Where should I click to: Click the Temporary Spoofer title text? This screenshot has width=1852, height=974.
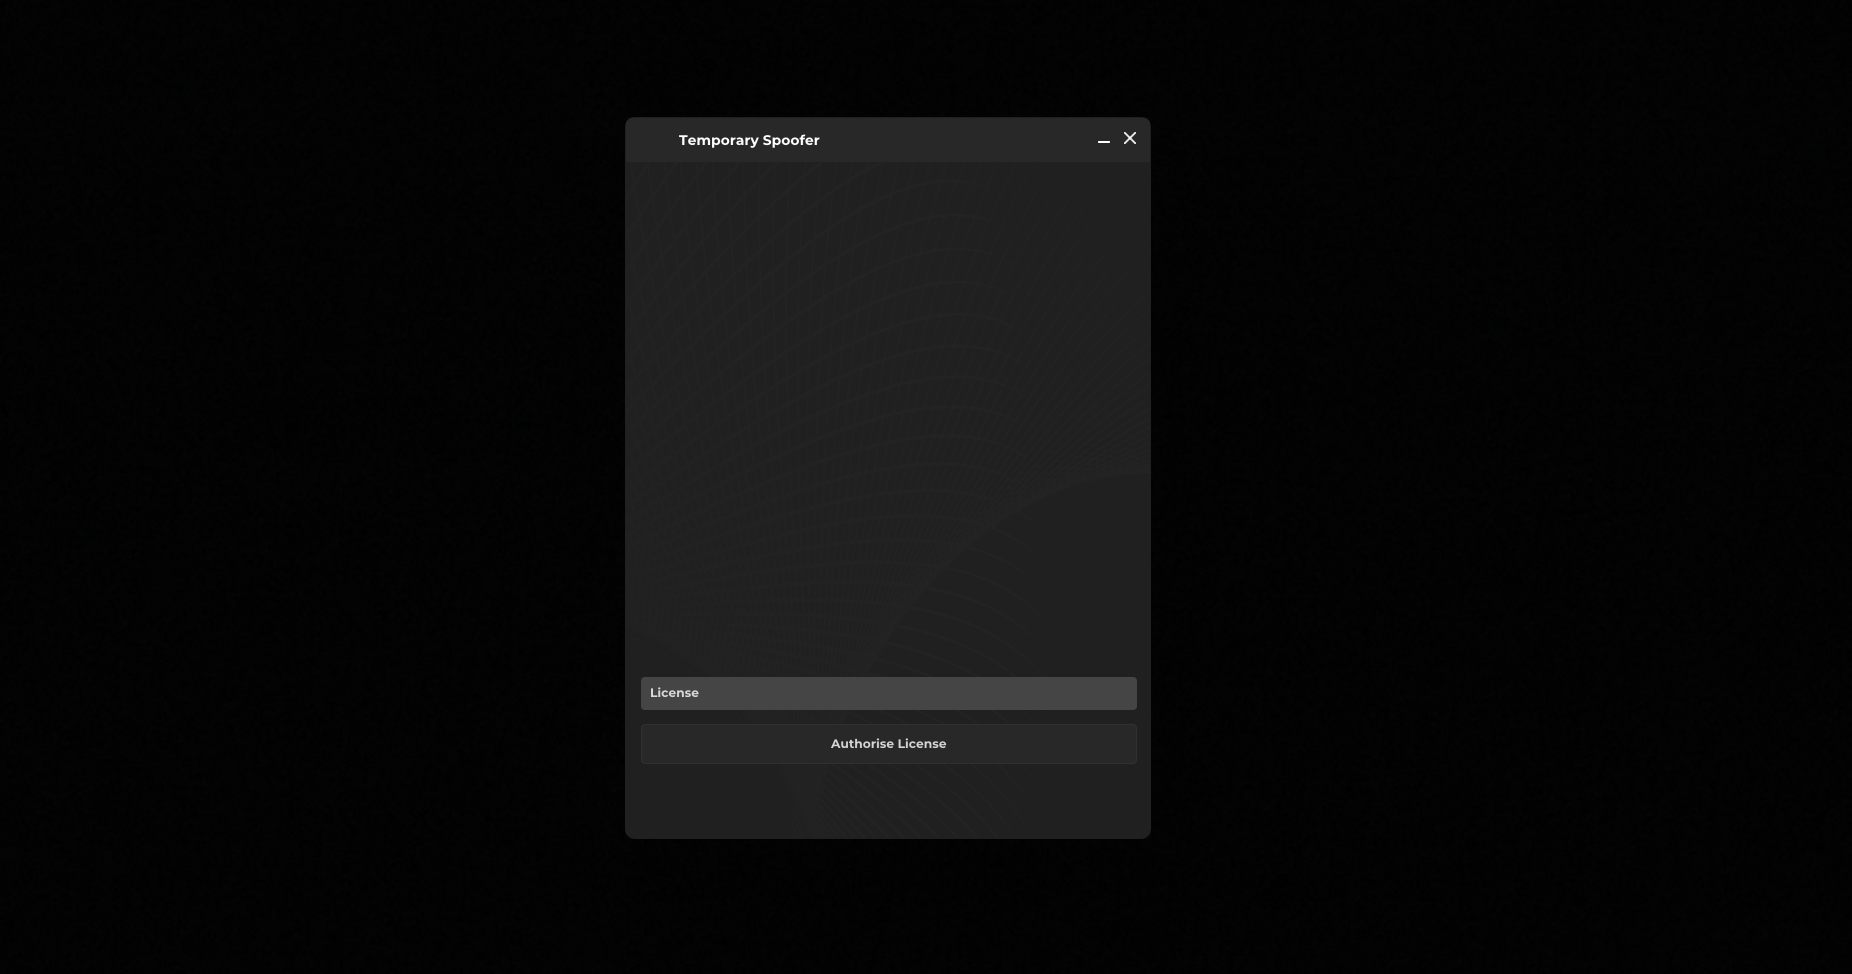pos(749,141)
